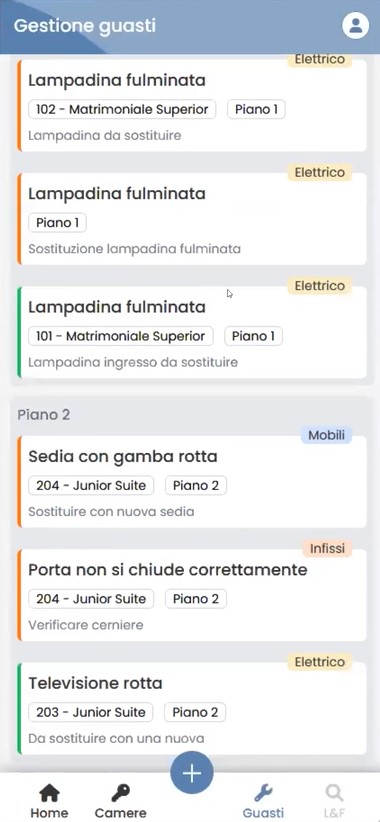Open the Camere key icon

point(121,793)
